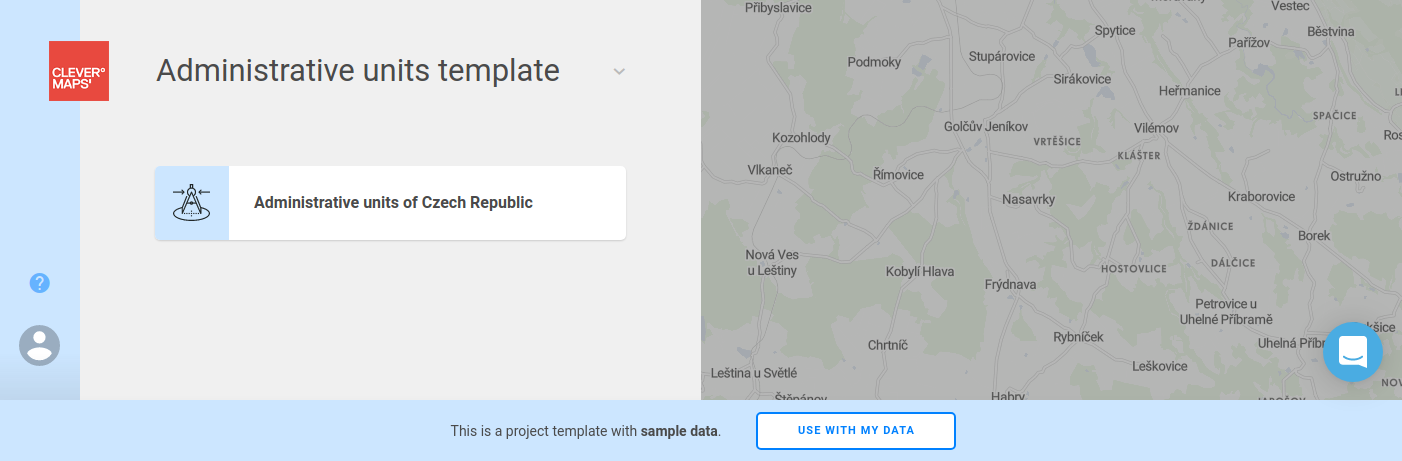Click the Vilémov place label
The image size is (1402, 461).
point(1156,128)
